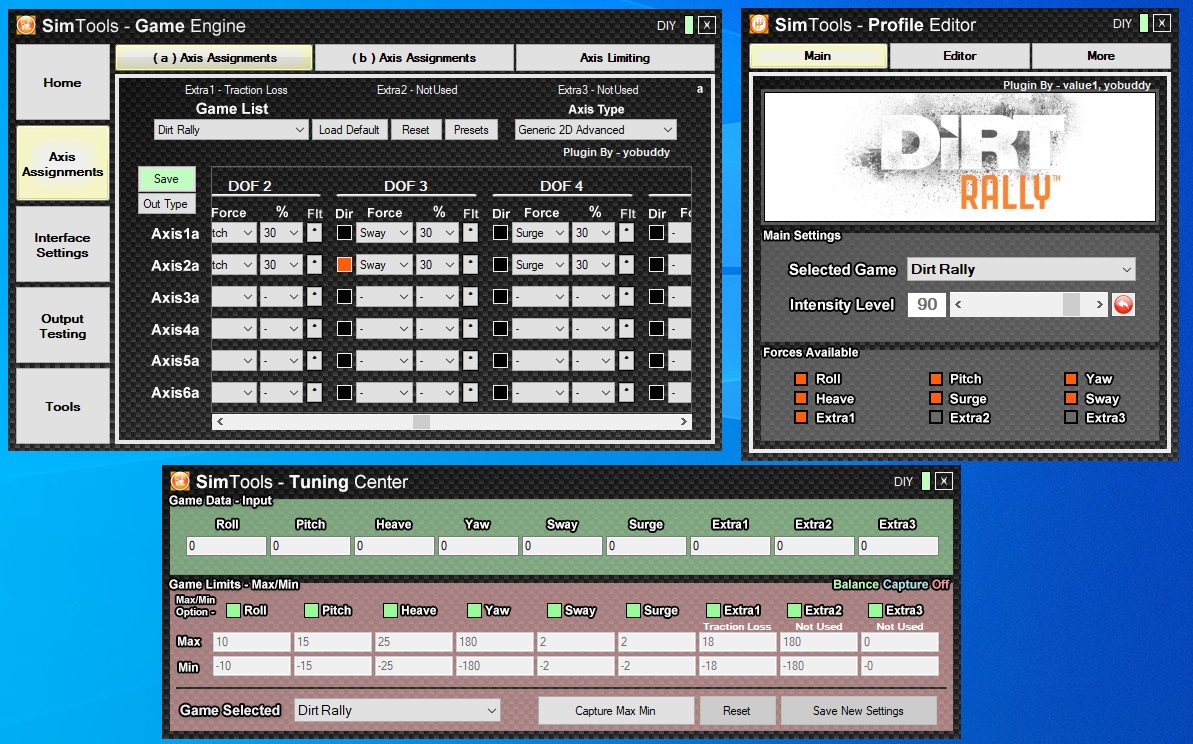The image size is (1193, 744).
Task: Toggle Sway Max/Min option in Tuning Center
Action: tap(554, 610)
